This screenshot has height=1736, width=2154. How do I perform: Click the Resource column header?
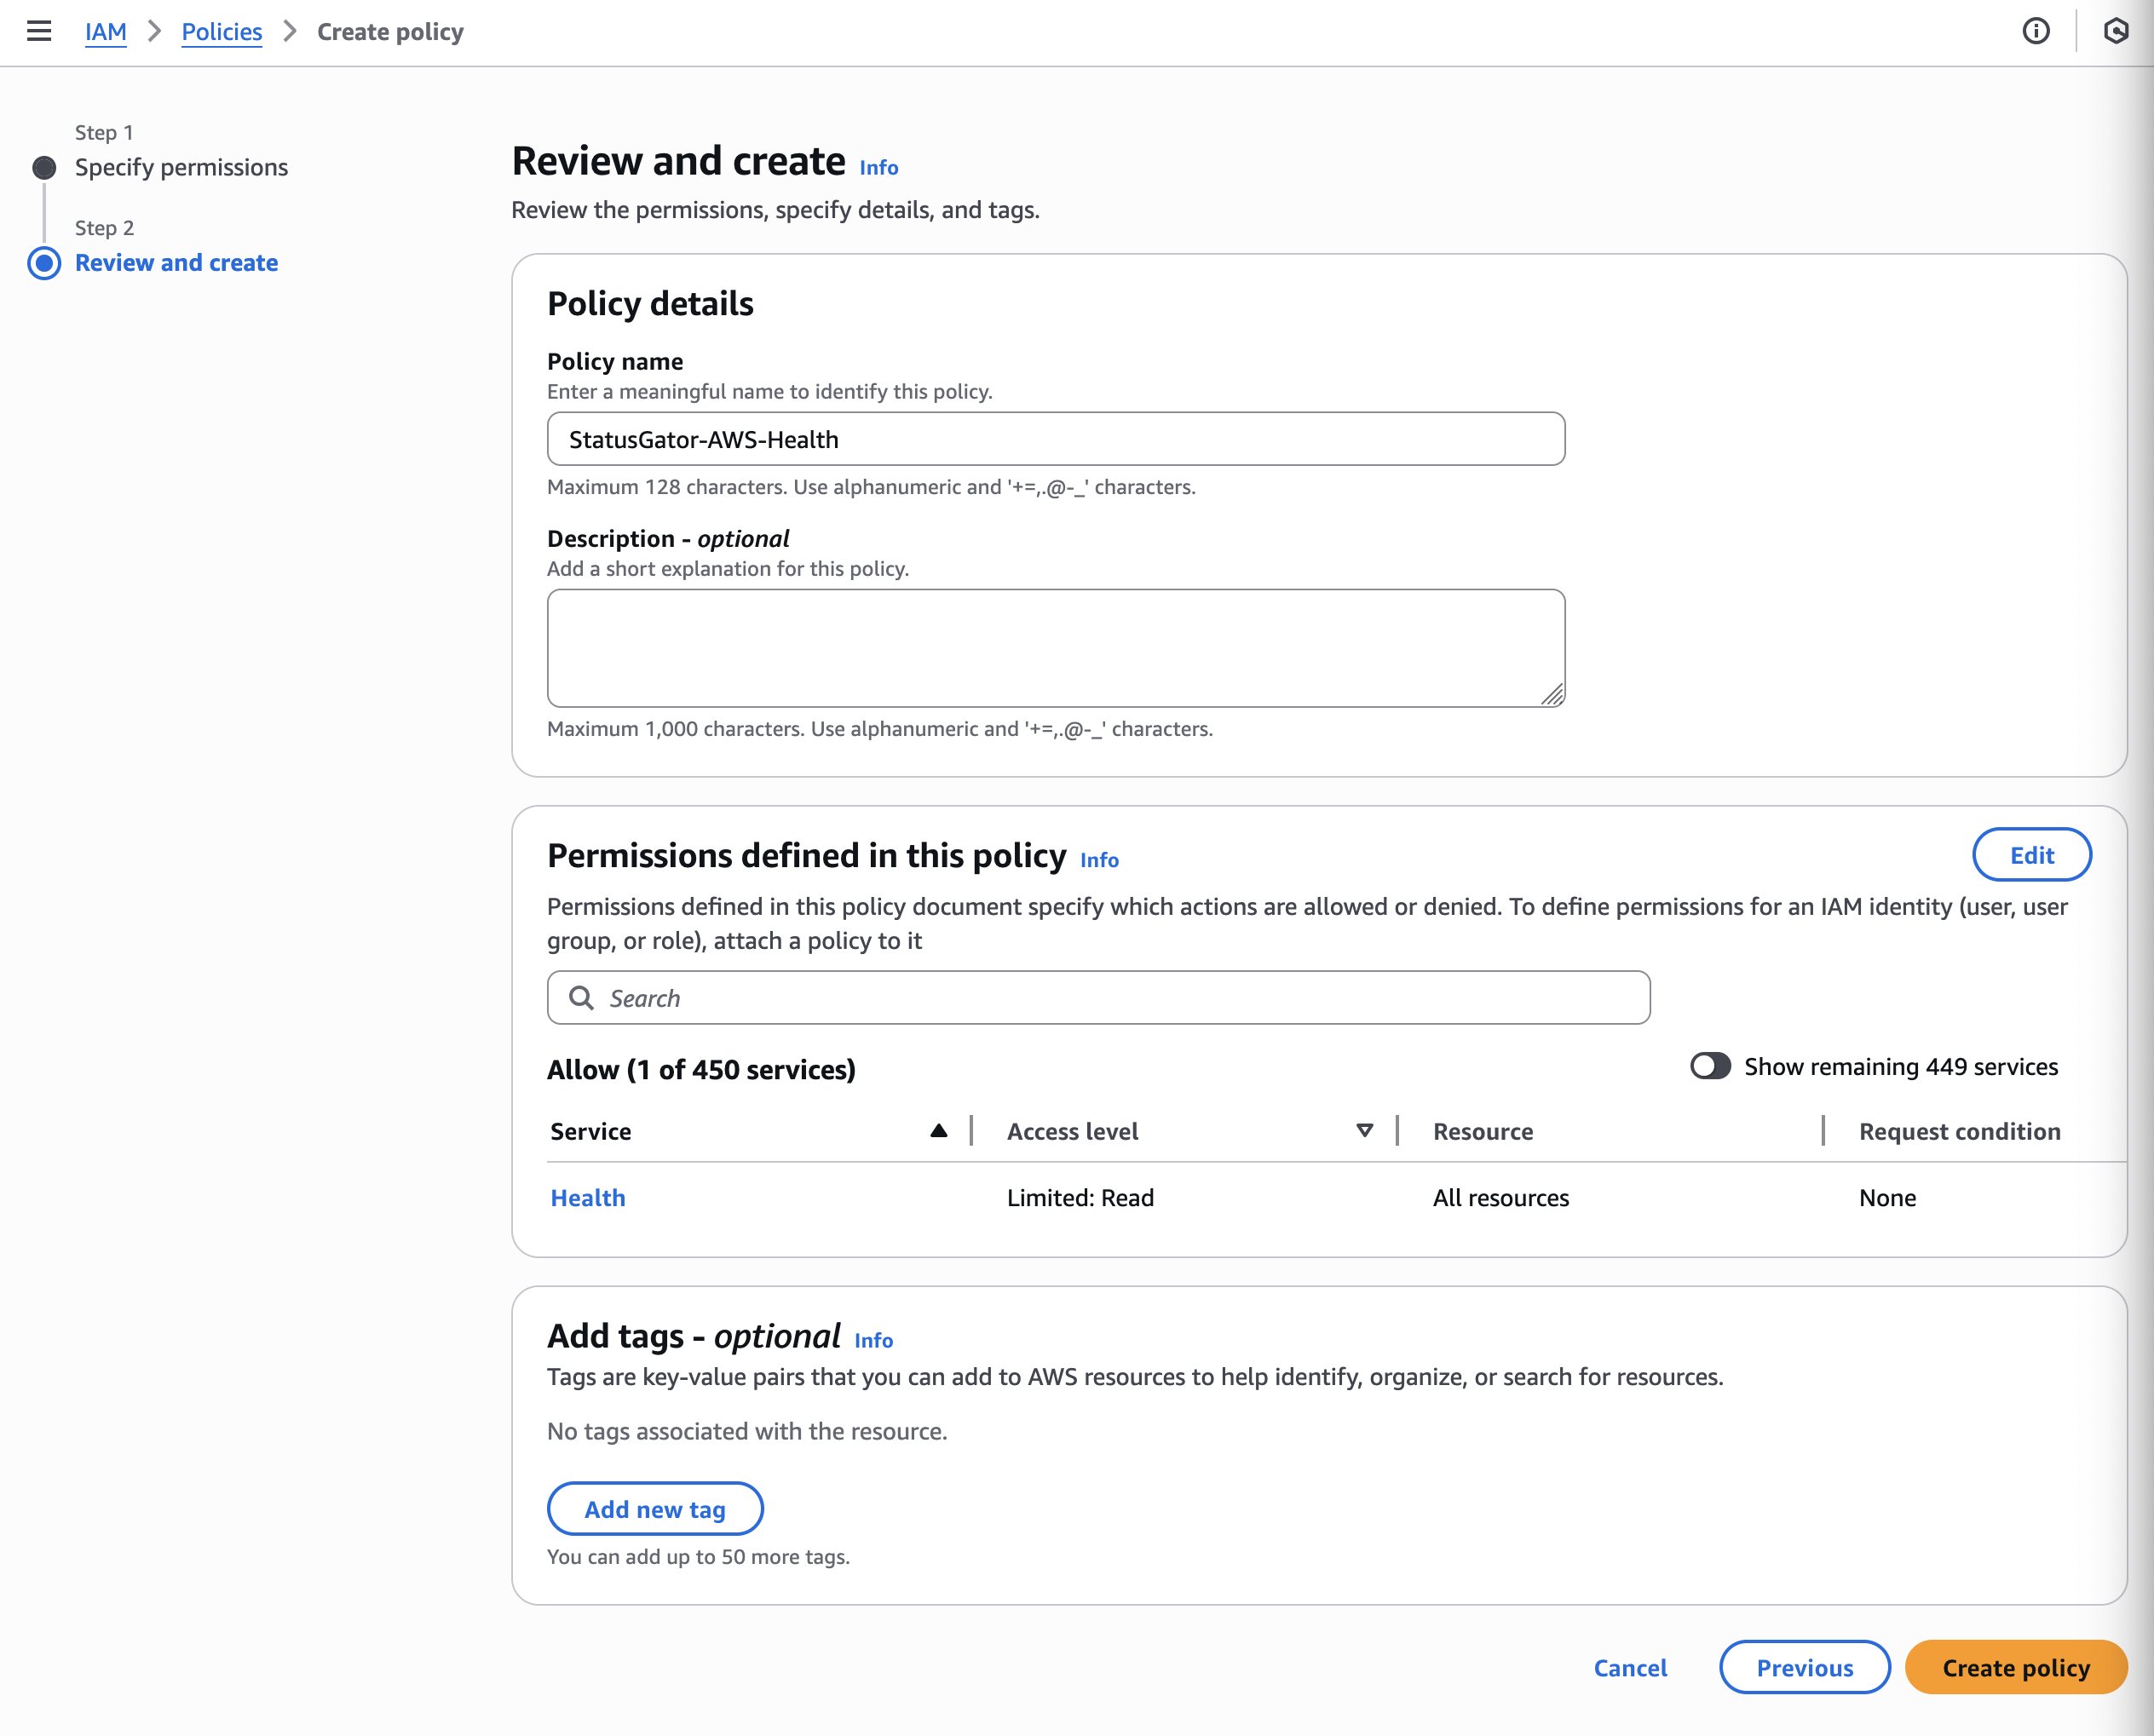(x=1482, y=1131)
